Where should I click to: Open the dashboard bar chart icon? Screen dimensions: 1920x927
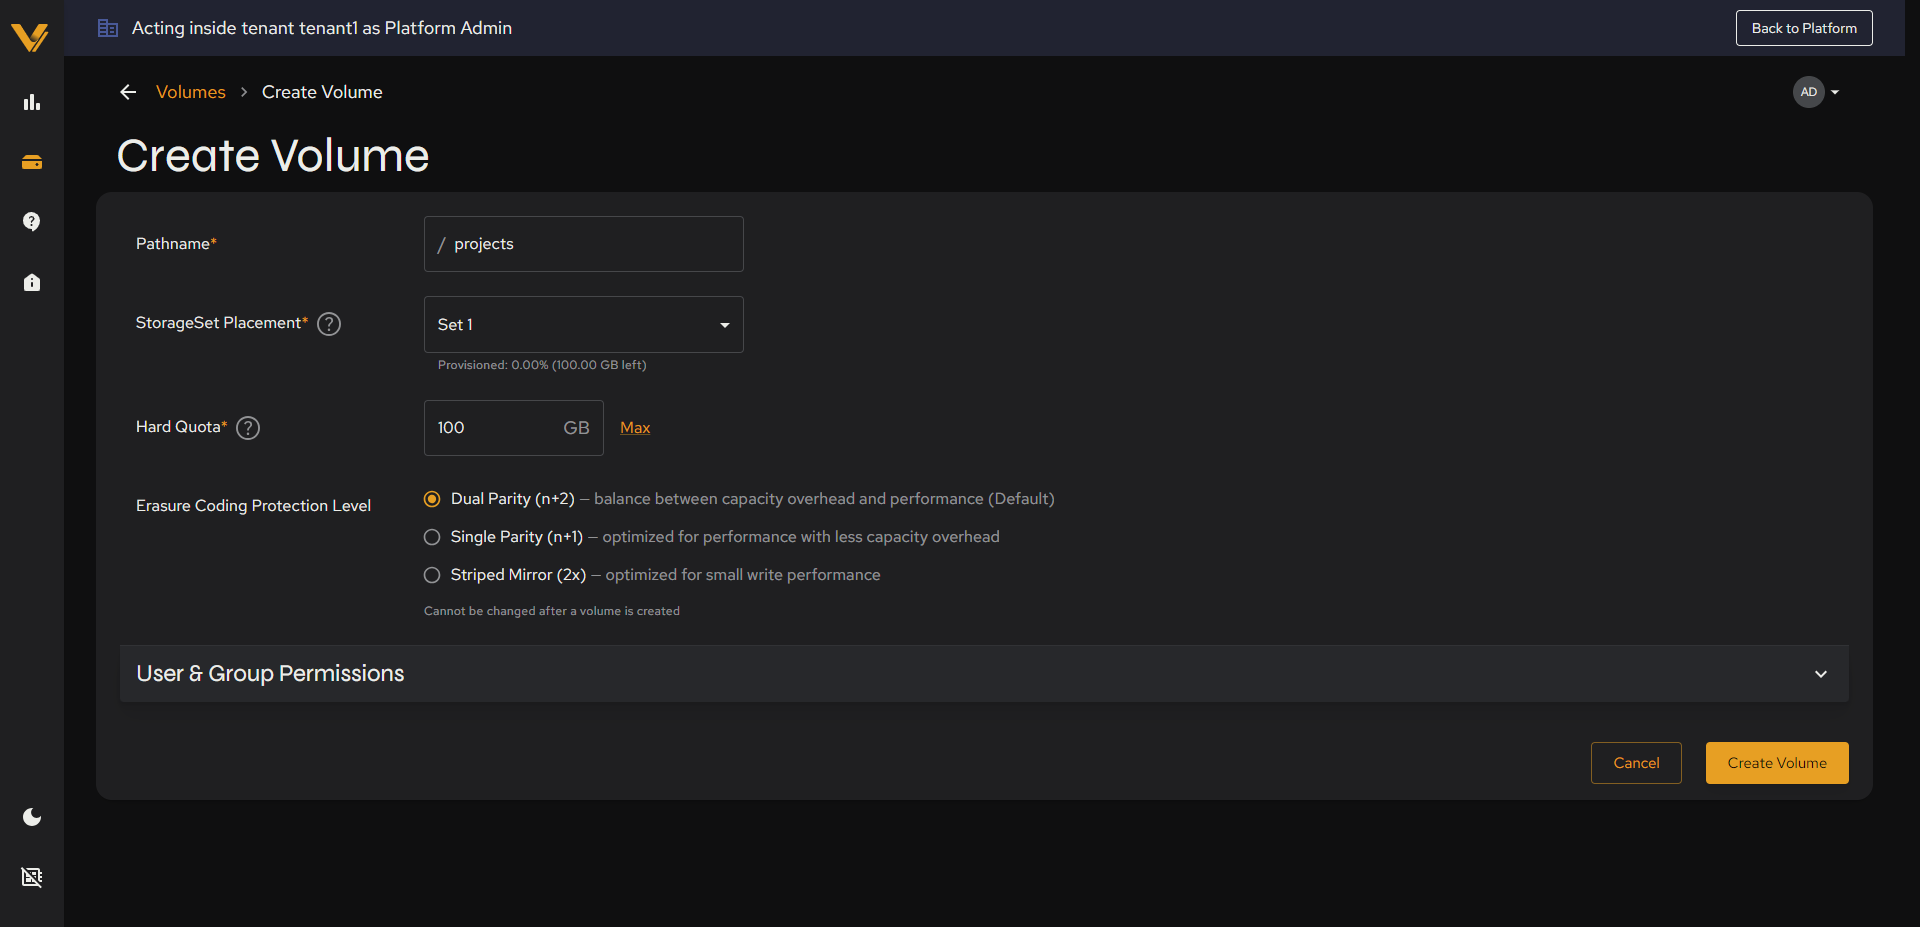coord(32,102)
